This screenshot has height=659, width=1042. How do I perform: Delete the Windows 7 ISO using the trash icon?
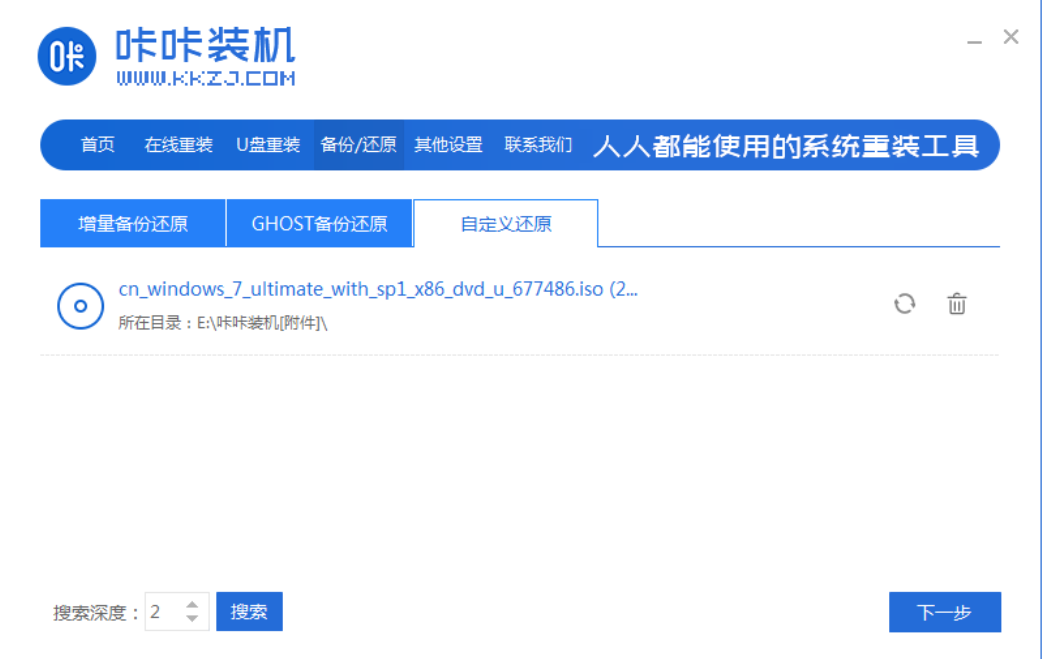[x=957, y=304]
